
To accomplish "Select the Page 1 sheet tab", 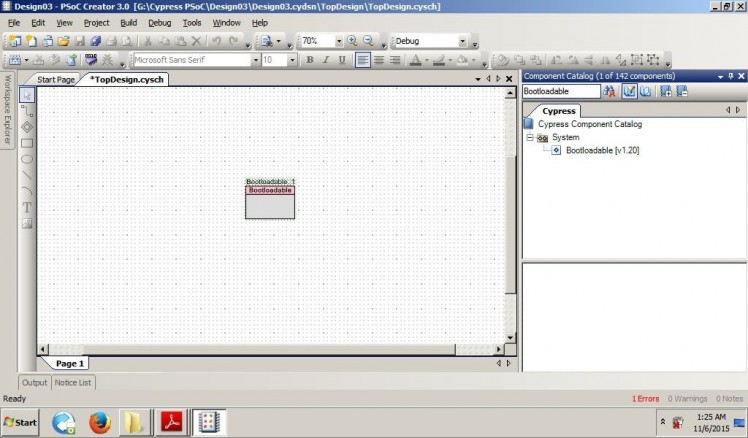I will click(x=70, y=364).
